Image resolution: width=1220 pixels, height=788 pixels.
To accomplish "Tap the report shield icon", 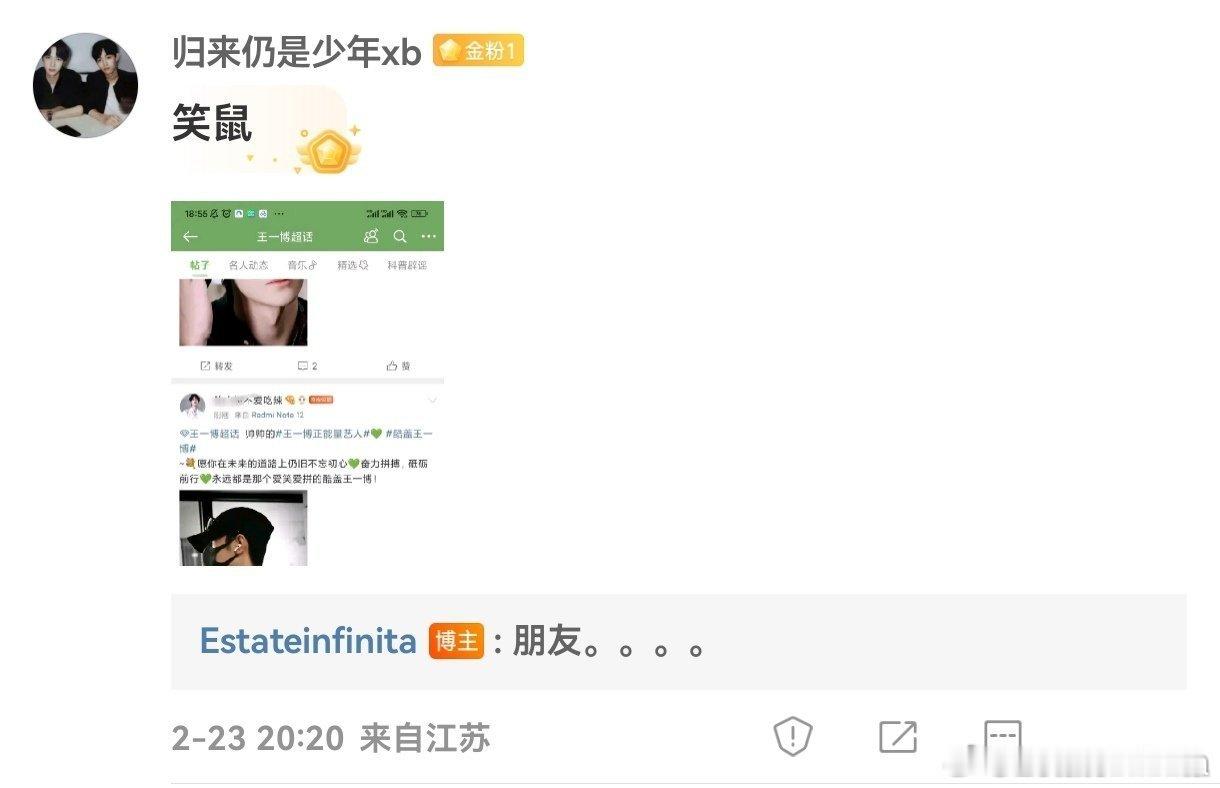I will click(793, 737).
